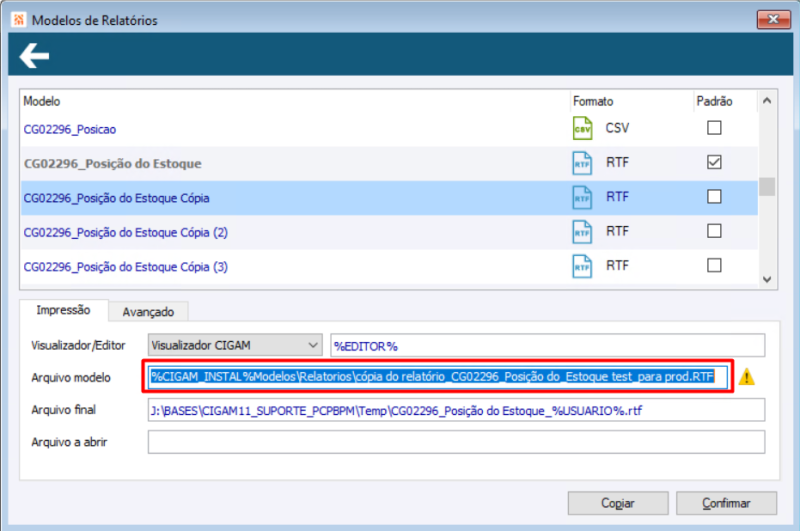The image size is (800, 531).
Task: Click the RTF format text in Cópia (3) row
Action: coord(617,265)
